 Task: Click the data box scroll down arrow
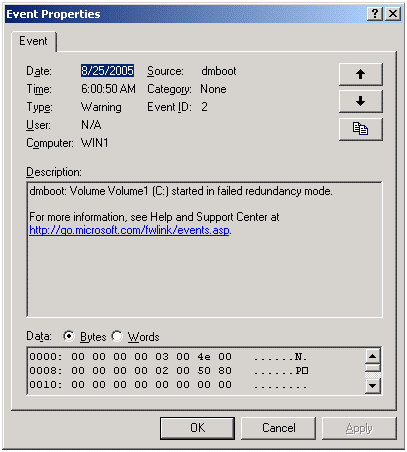coord(372,386)
